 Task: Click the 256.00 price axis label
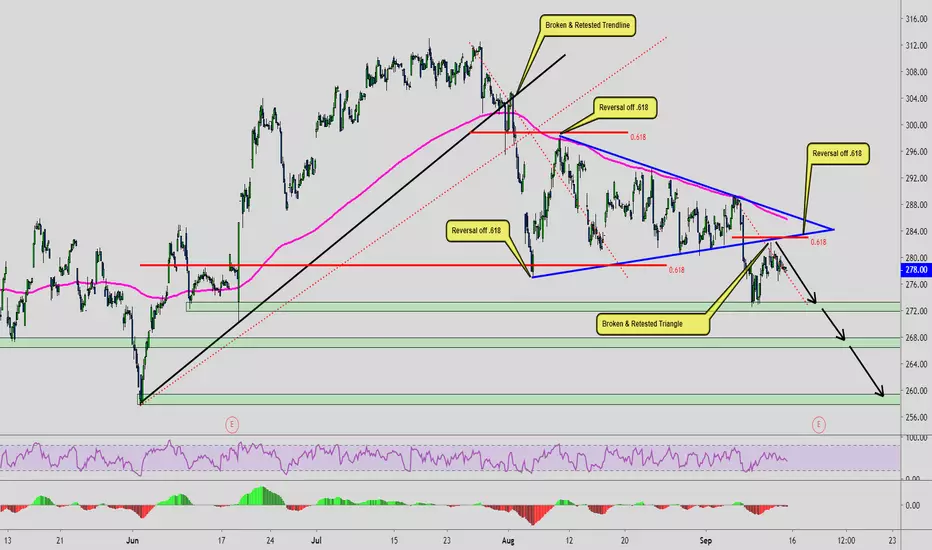(916, 417)
